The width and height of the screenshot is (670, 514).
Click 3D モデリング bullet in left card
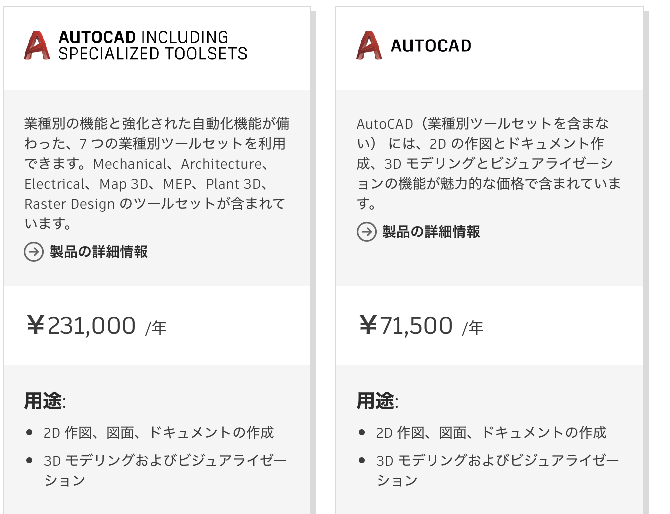[x=165, y=470]
